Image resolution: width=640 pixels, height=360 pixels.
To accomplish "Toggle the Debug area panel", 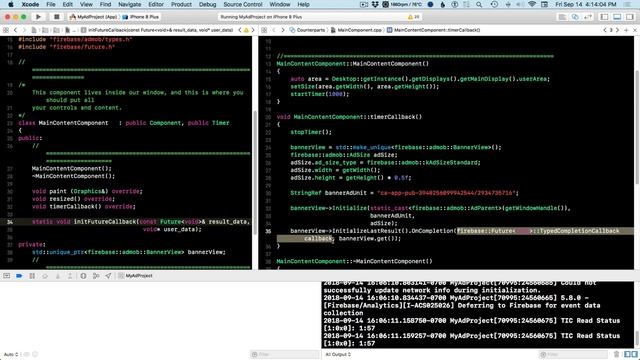I will pyautogui.click(x=617, y=17).
